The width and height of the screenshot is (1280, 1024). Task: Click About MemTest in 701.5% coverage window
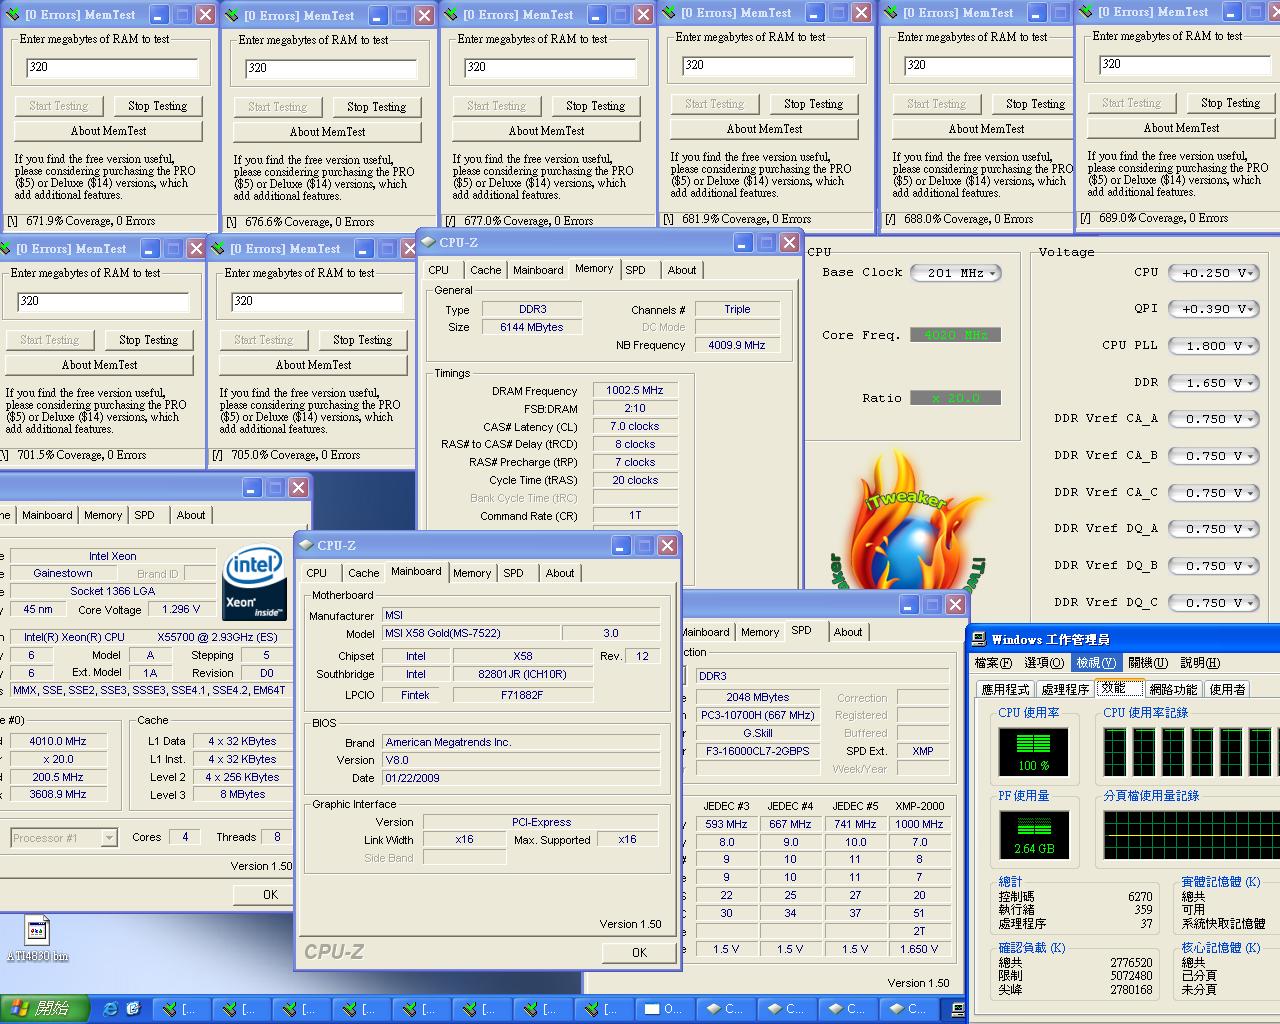[99, 365]
